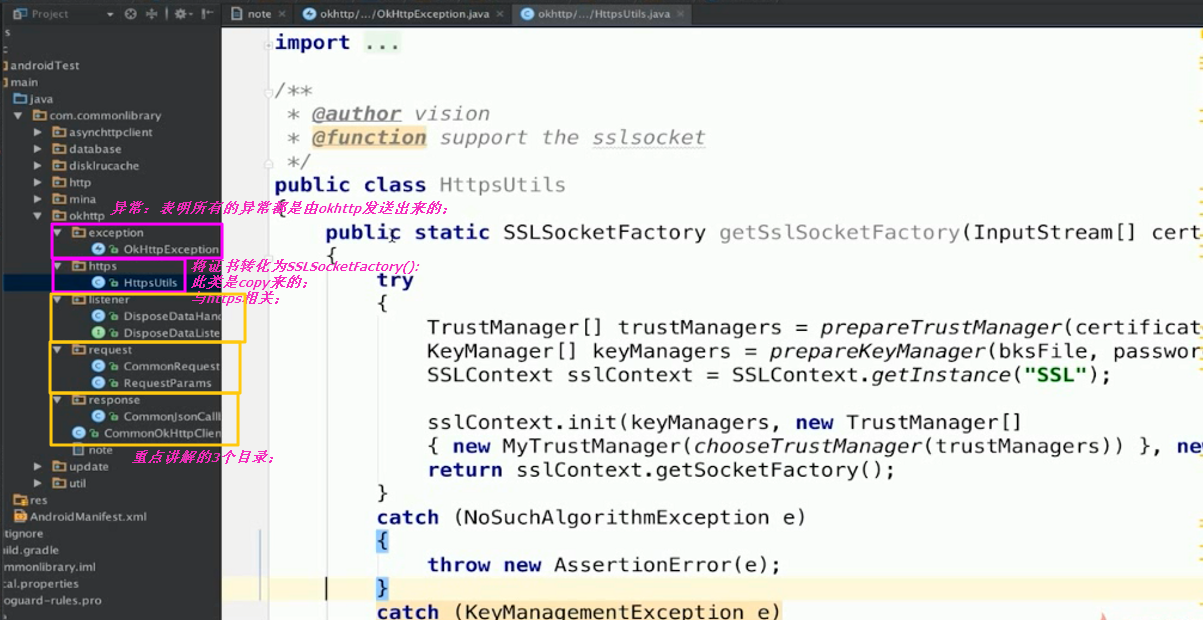Expand the database package
The width and height of the screenshot is (1203, 620).
click(x=38, y=149)
